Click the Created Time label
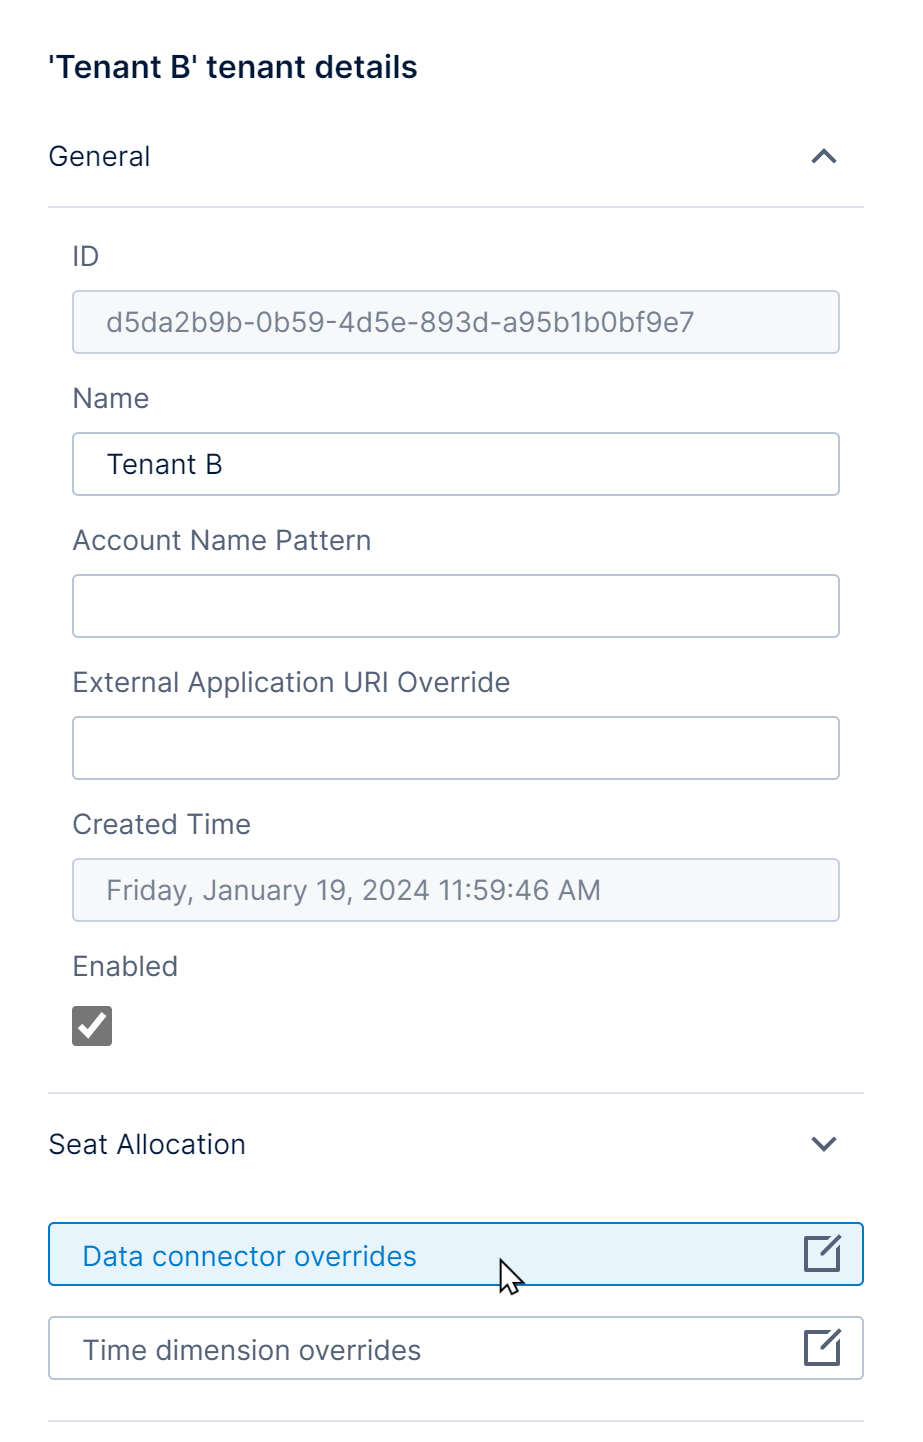The height and width of the screenshot is (1442, 923). (x=162, y=824)
